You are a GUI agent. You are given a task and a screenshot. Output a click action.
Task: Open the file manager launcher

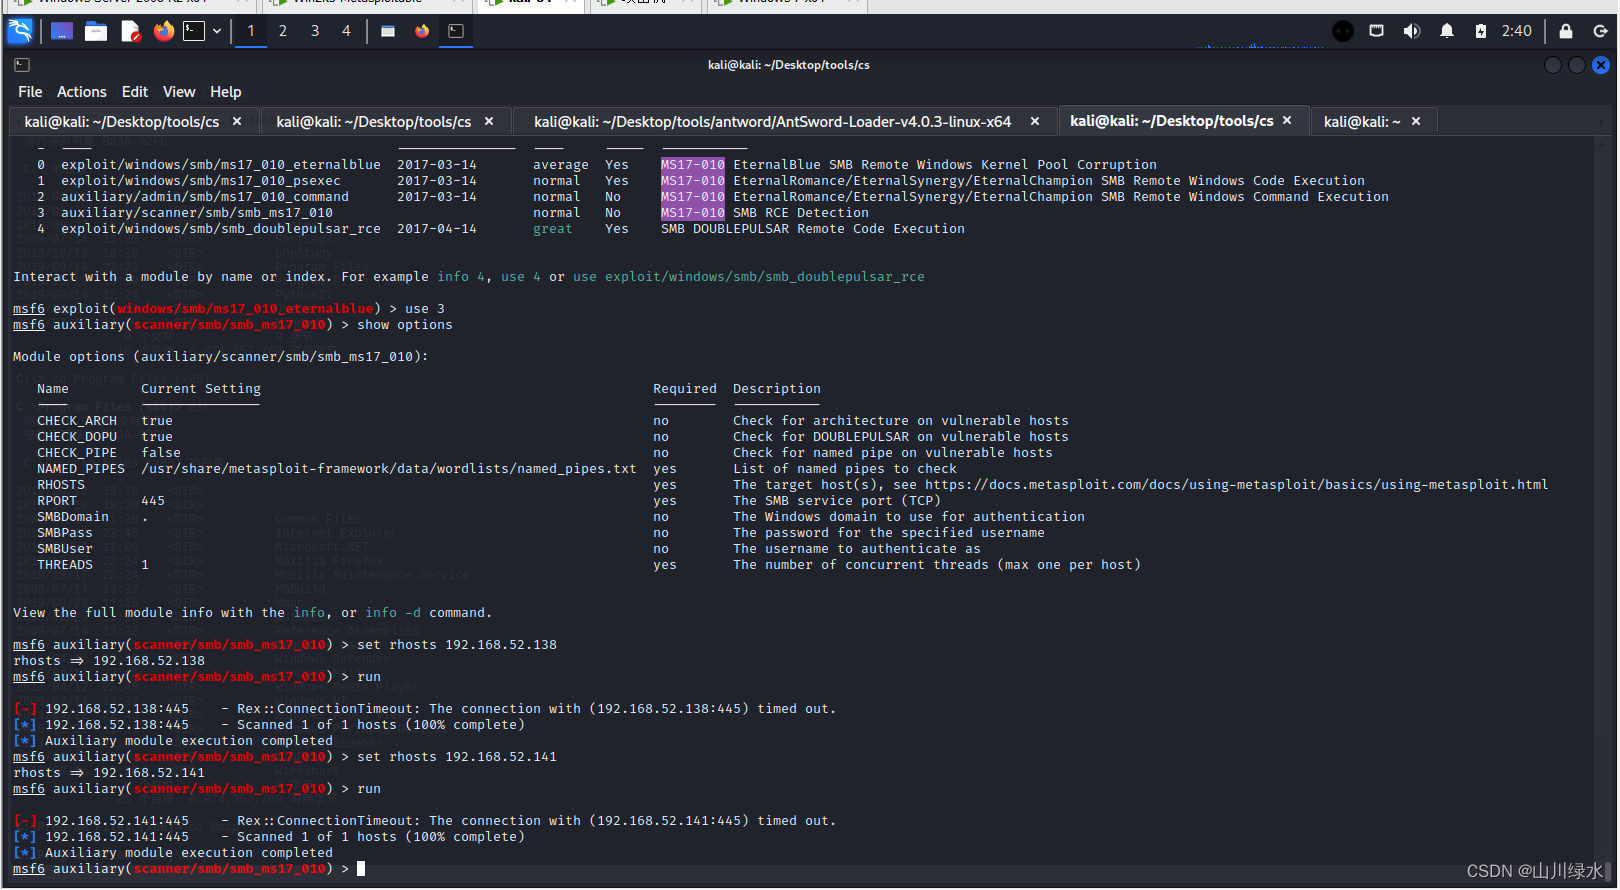pos(96,31)
